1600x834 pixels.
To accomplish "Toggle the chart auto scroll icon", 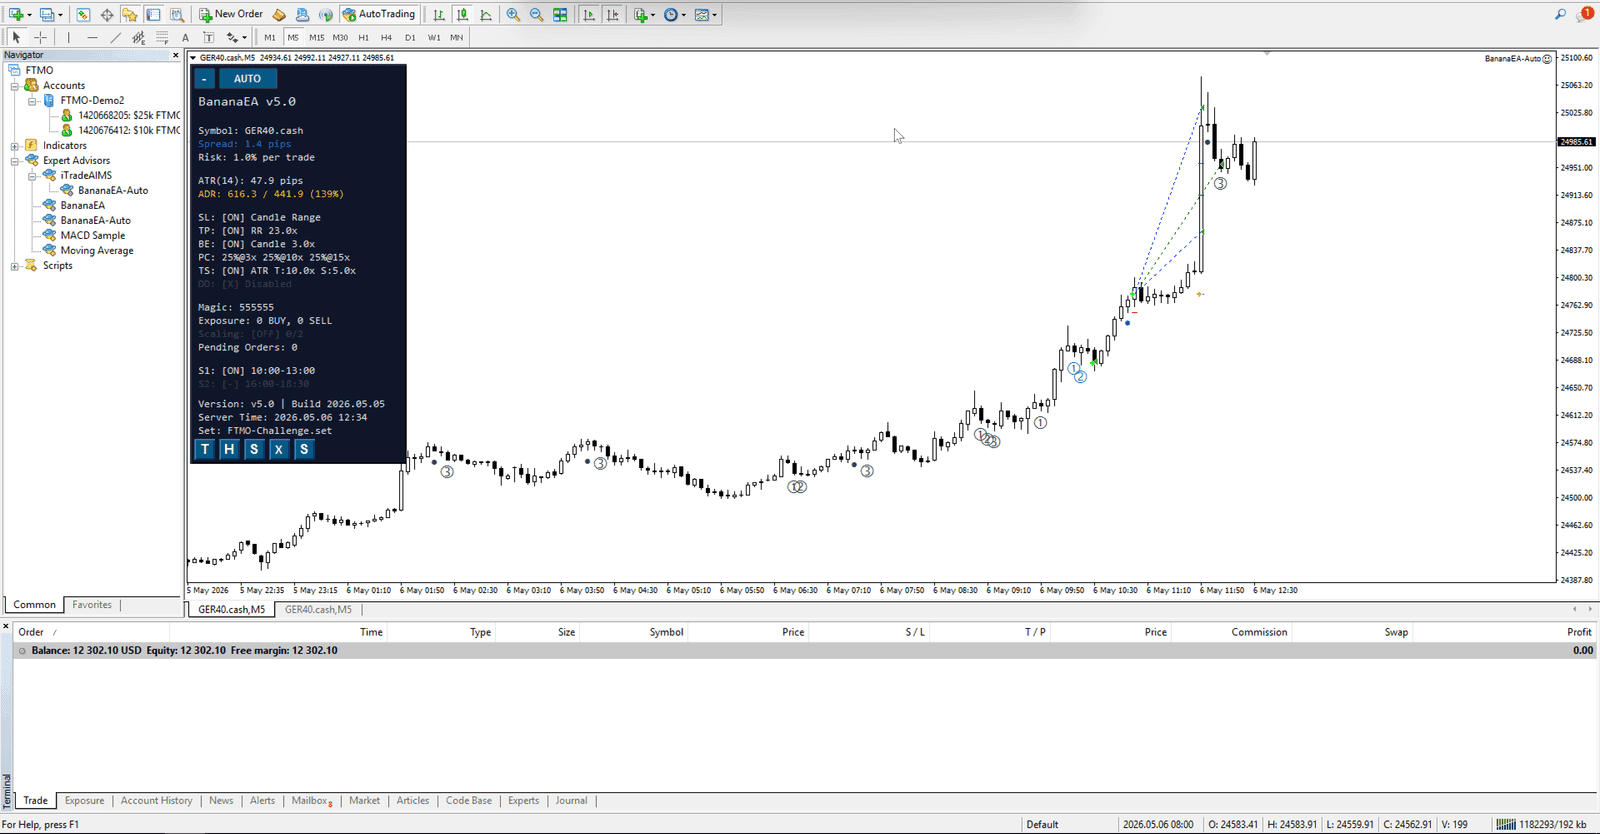I will tap(589, 15).
